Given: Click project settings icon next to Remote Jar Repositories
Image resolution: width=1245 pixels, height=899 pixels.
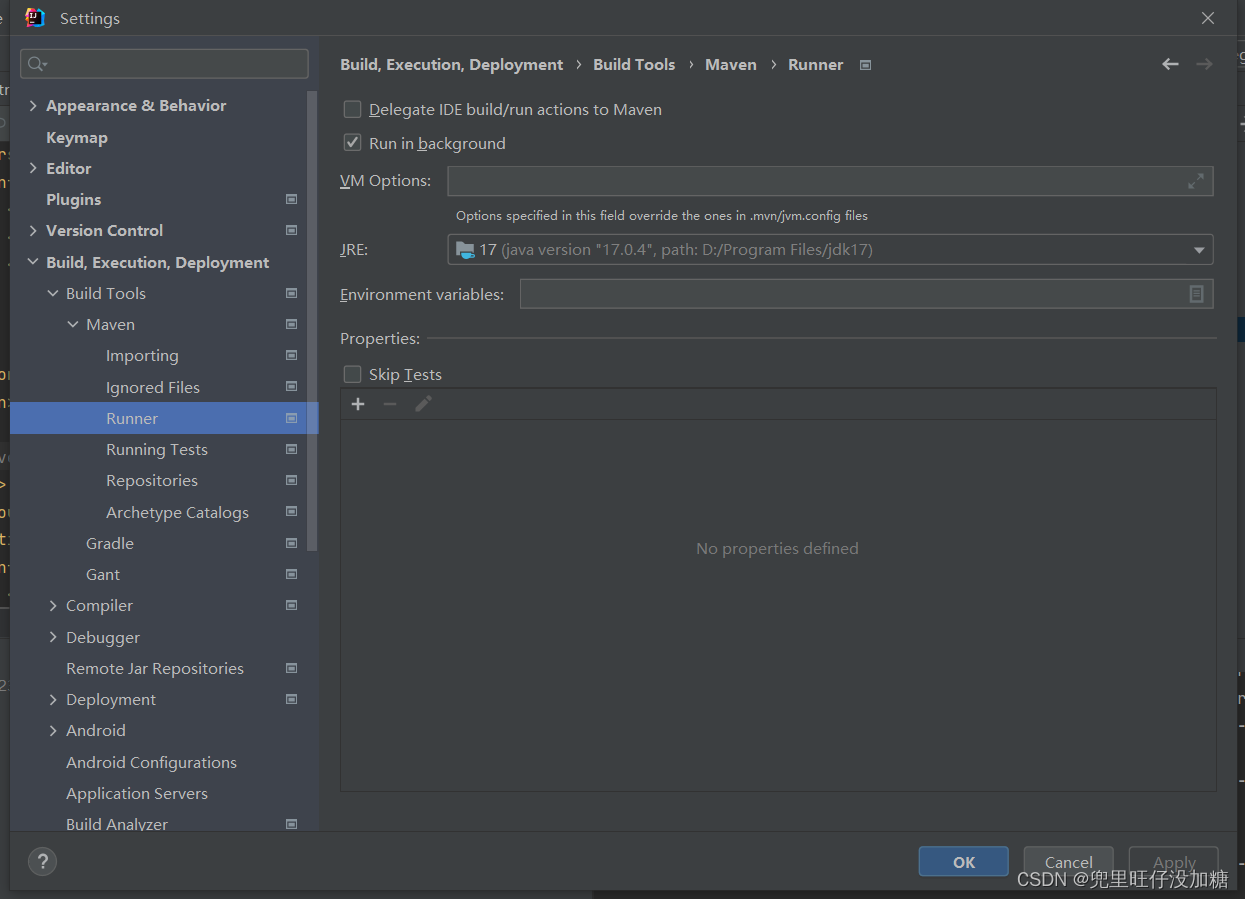Looking at the screenshot, I should click(x=291, y=668).
